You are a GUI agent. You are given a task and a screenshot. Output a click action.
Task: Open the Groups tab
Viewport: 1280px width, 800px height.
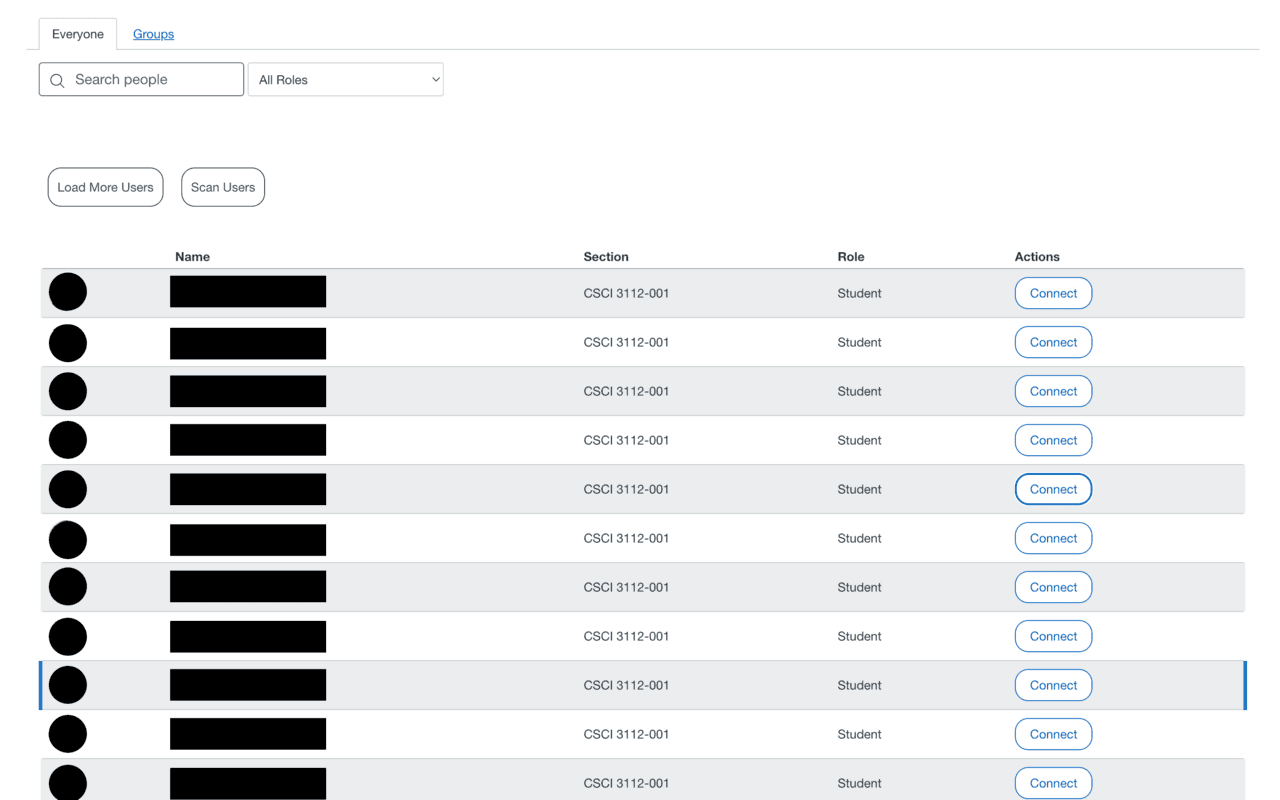click(x=153, y=34)
